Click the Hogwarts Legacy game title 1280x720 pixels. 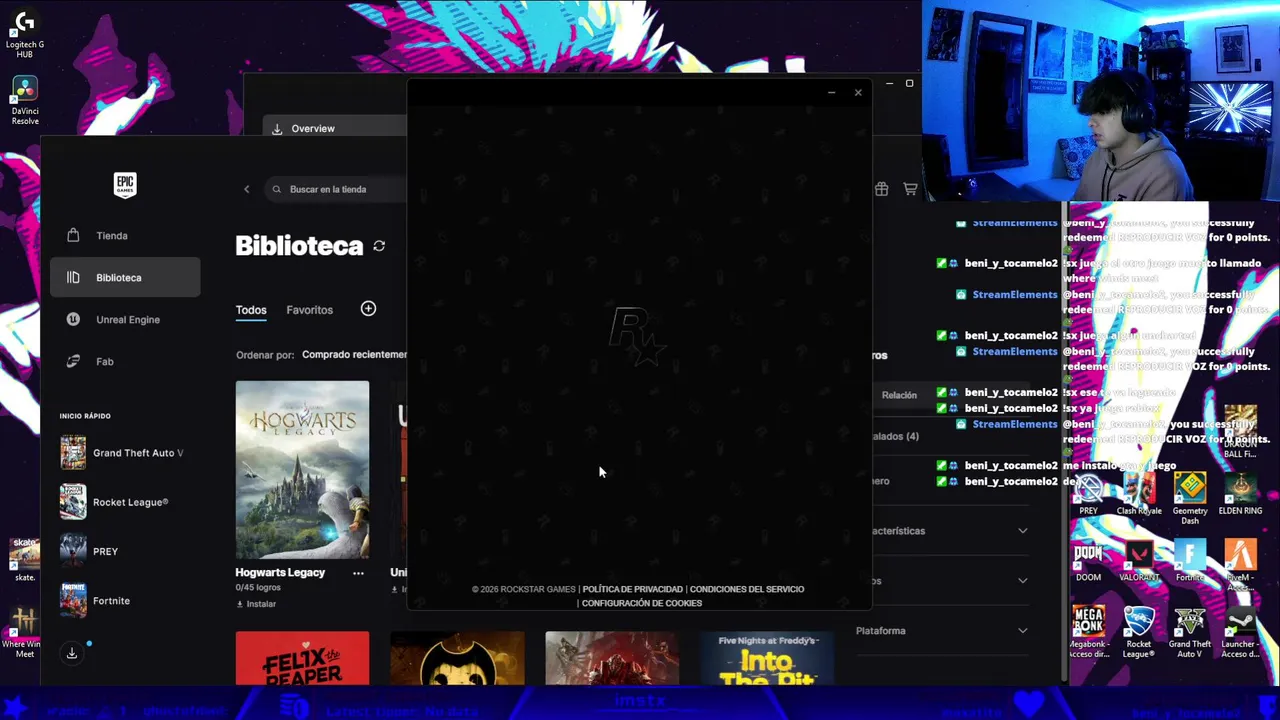pos(280,573)
